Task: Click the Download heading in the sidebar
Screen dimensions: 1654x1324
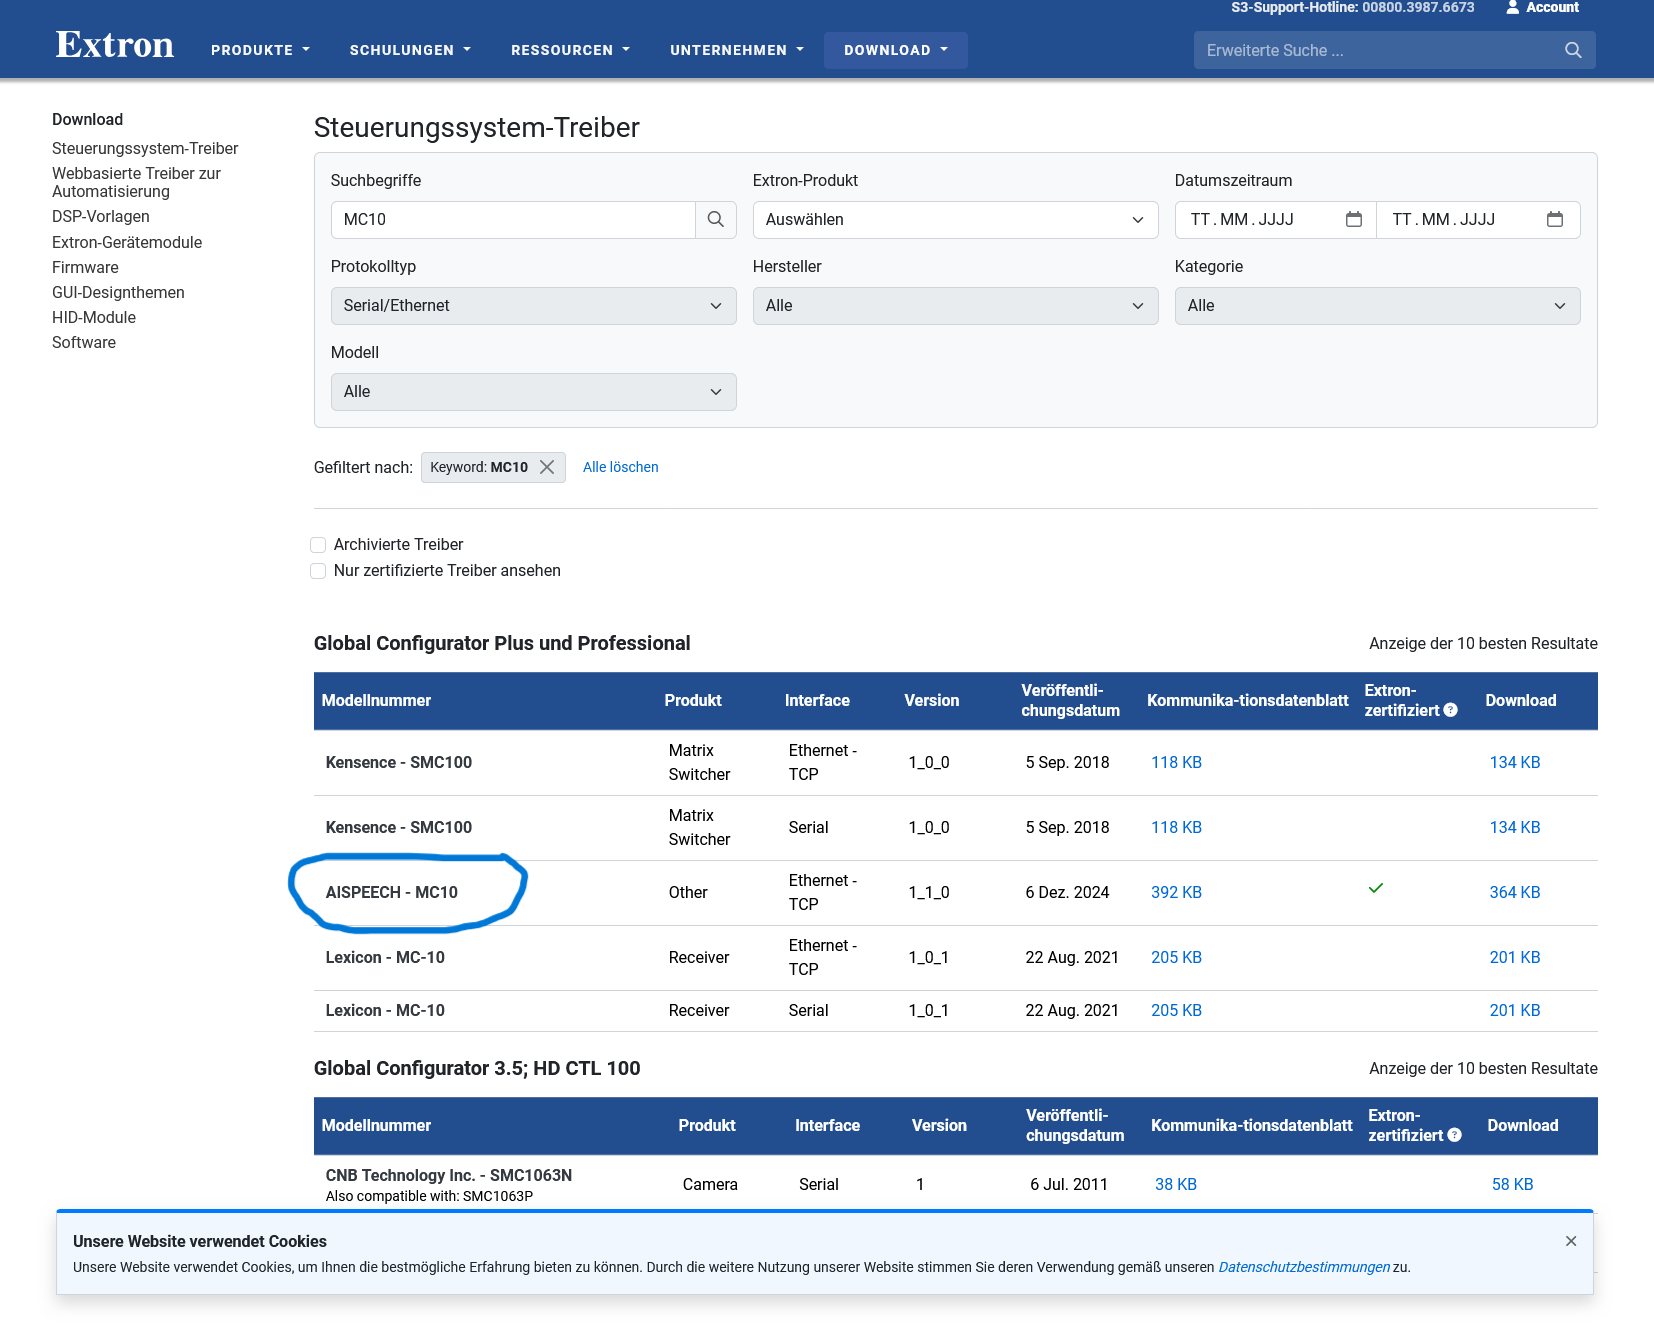Action: [88, 120]
